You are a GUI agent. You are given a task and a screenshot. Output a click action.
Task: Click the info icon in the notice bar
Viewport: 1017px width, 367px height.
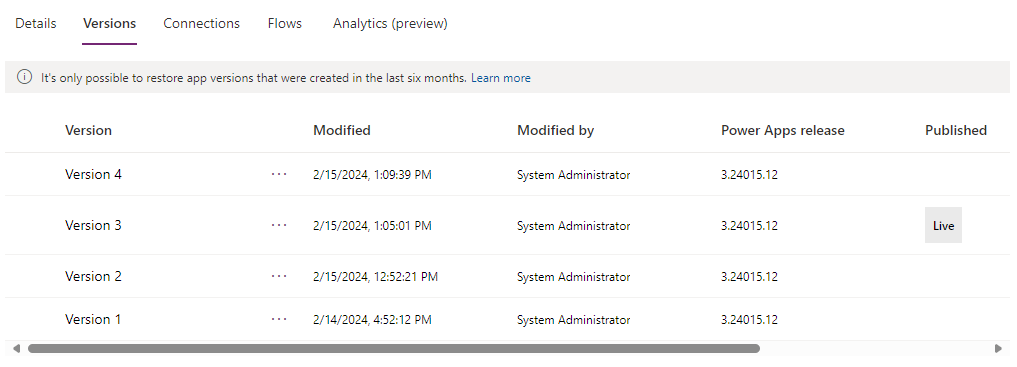pos(24,78)
